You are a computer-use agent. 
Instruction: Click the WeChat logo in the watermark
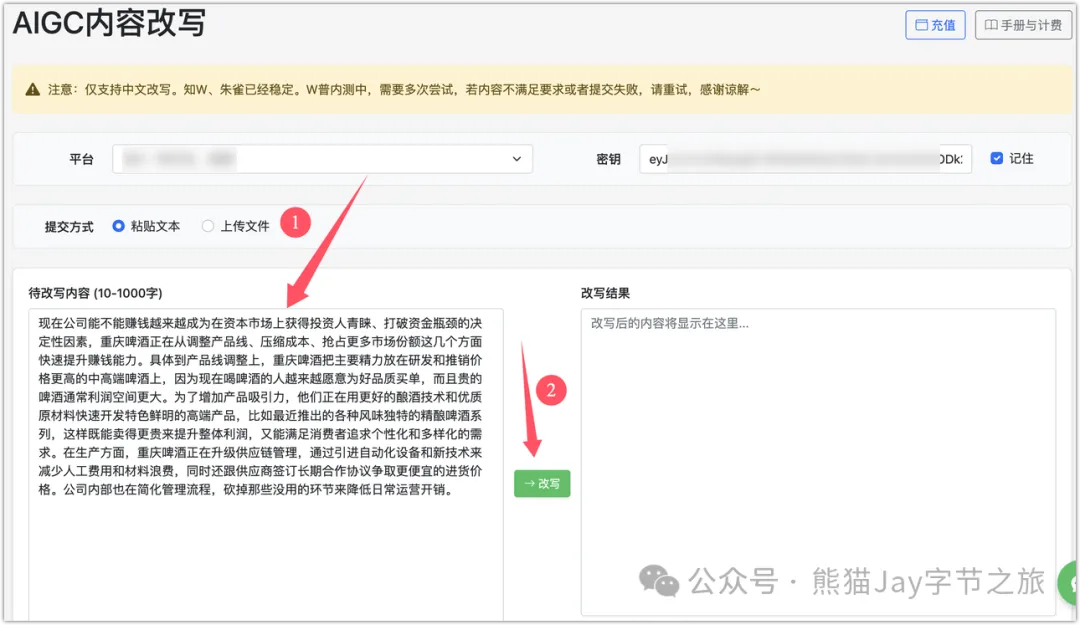point(658,580)
